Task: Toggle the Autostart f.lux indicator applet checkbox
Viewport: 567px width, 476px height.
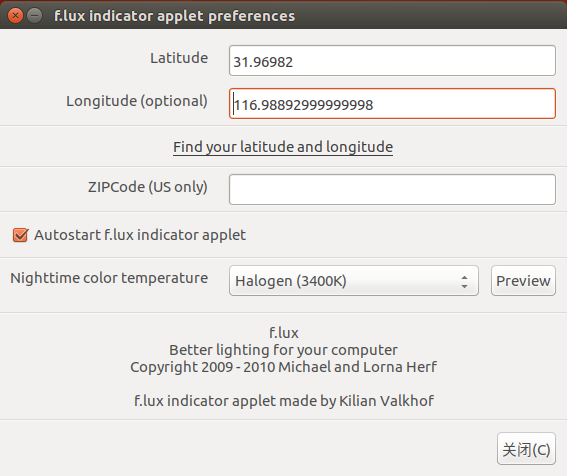Action: (20, 235)
